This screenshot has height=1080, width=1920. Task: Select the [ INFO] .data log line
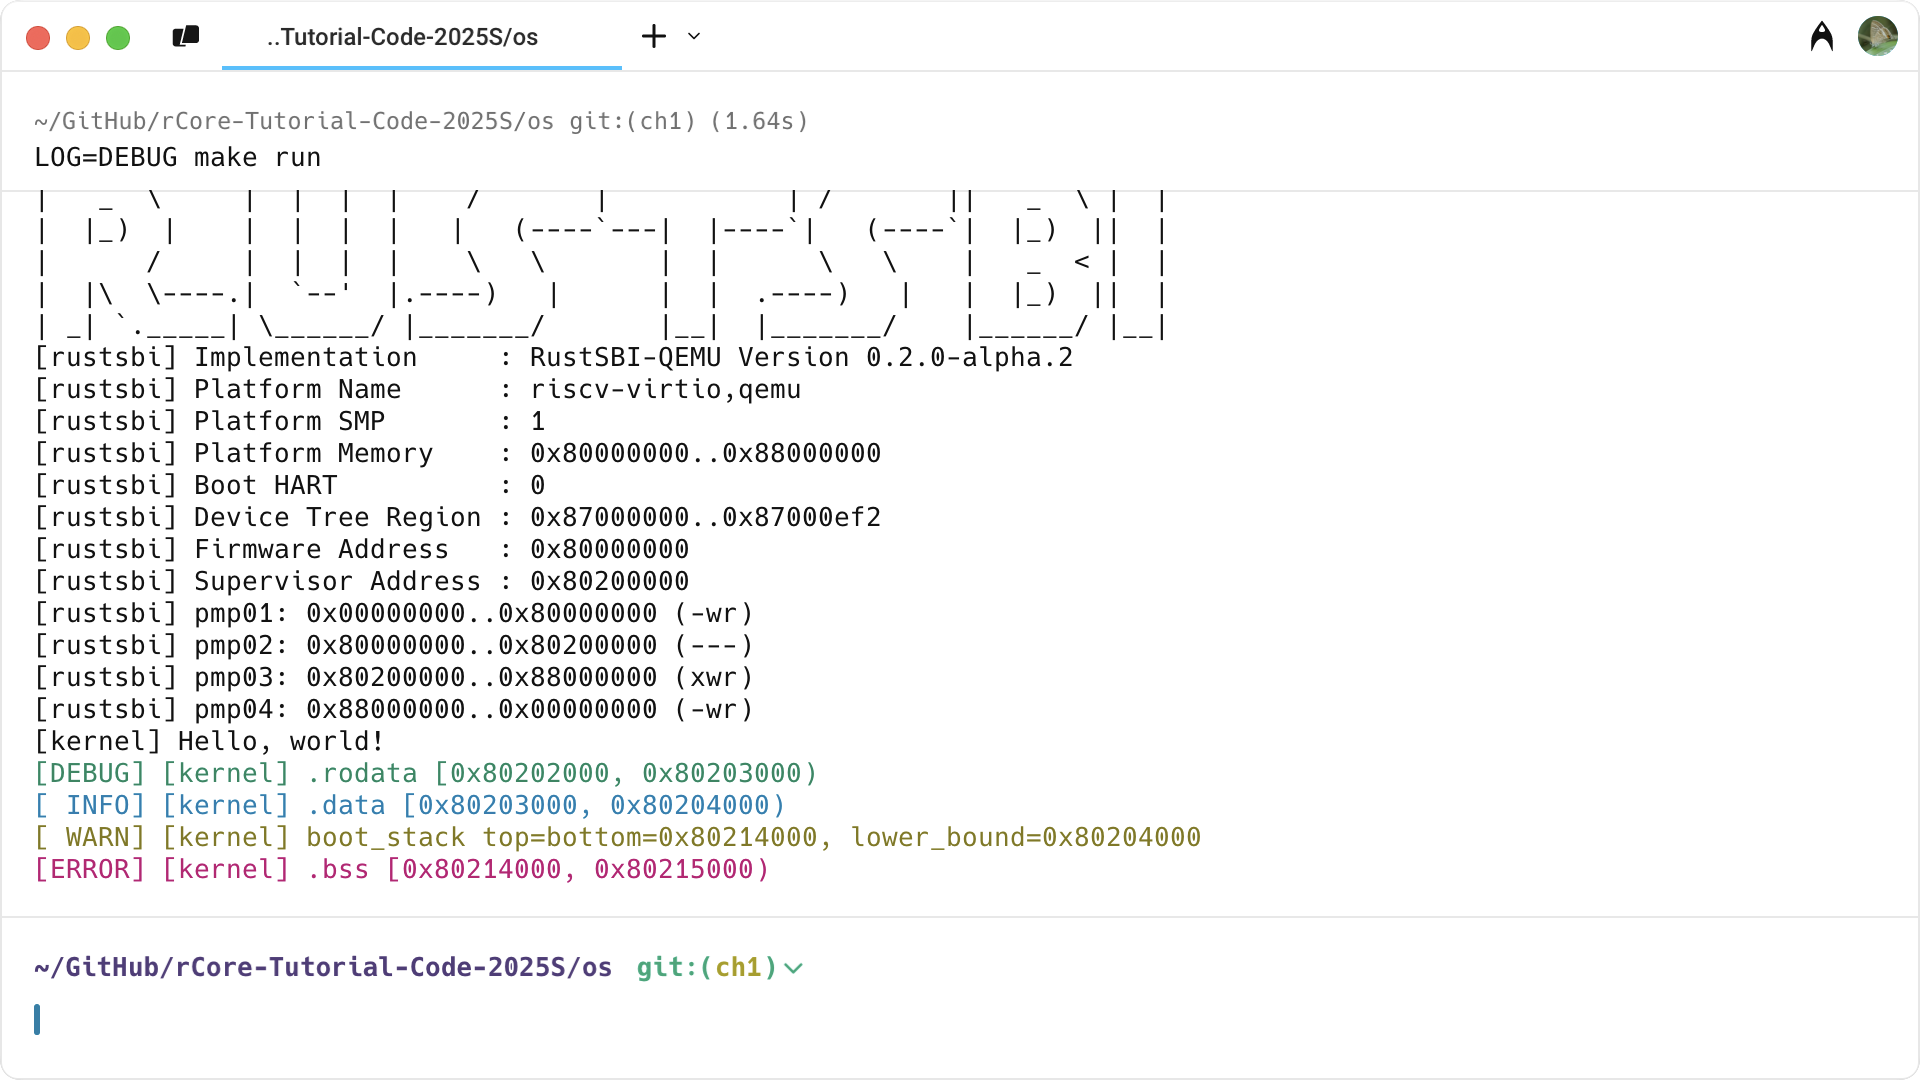410,805
